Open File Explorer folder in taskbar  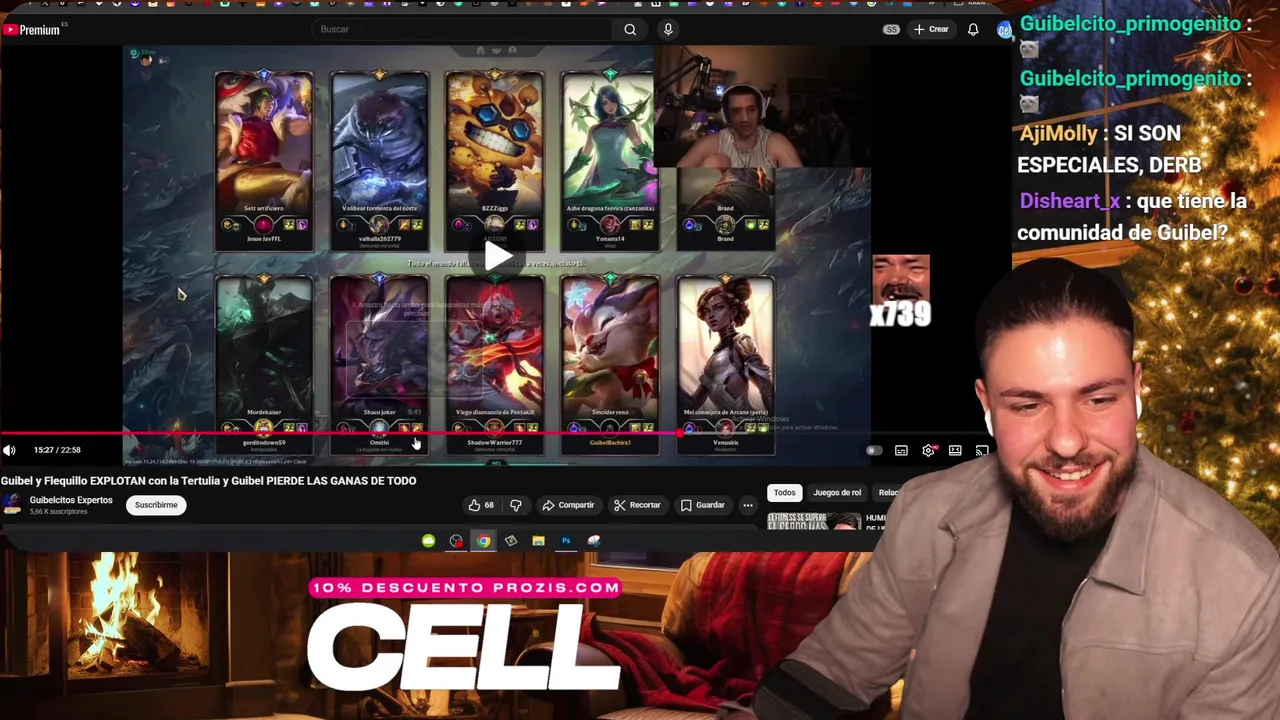[538, 541]
